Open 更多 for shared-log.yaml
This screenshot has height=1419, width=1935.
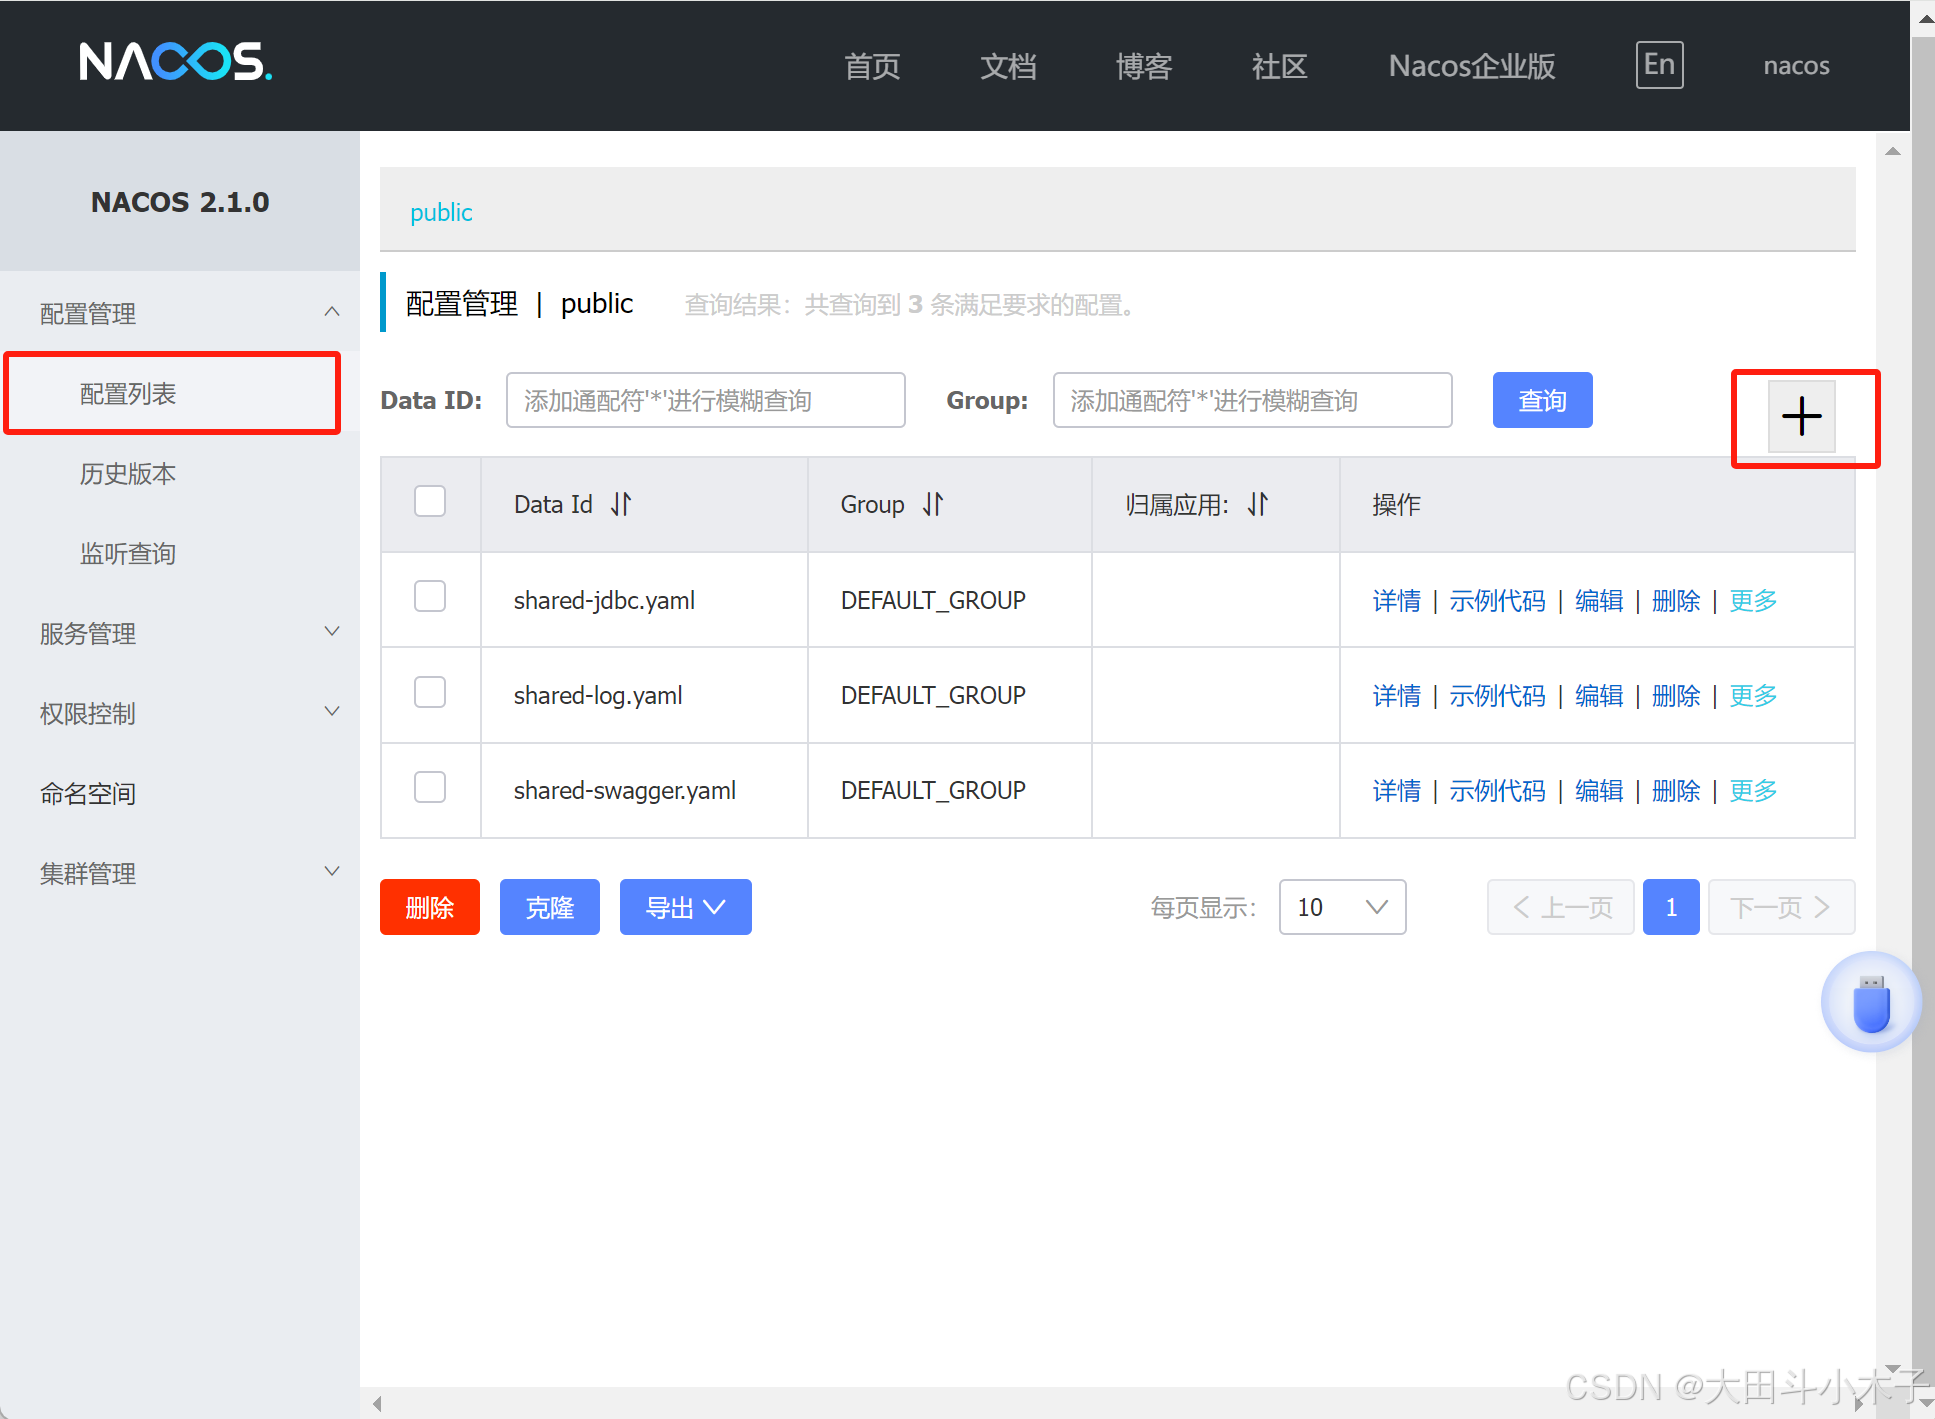tap(1753, 695)
